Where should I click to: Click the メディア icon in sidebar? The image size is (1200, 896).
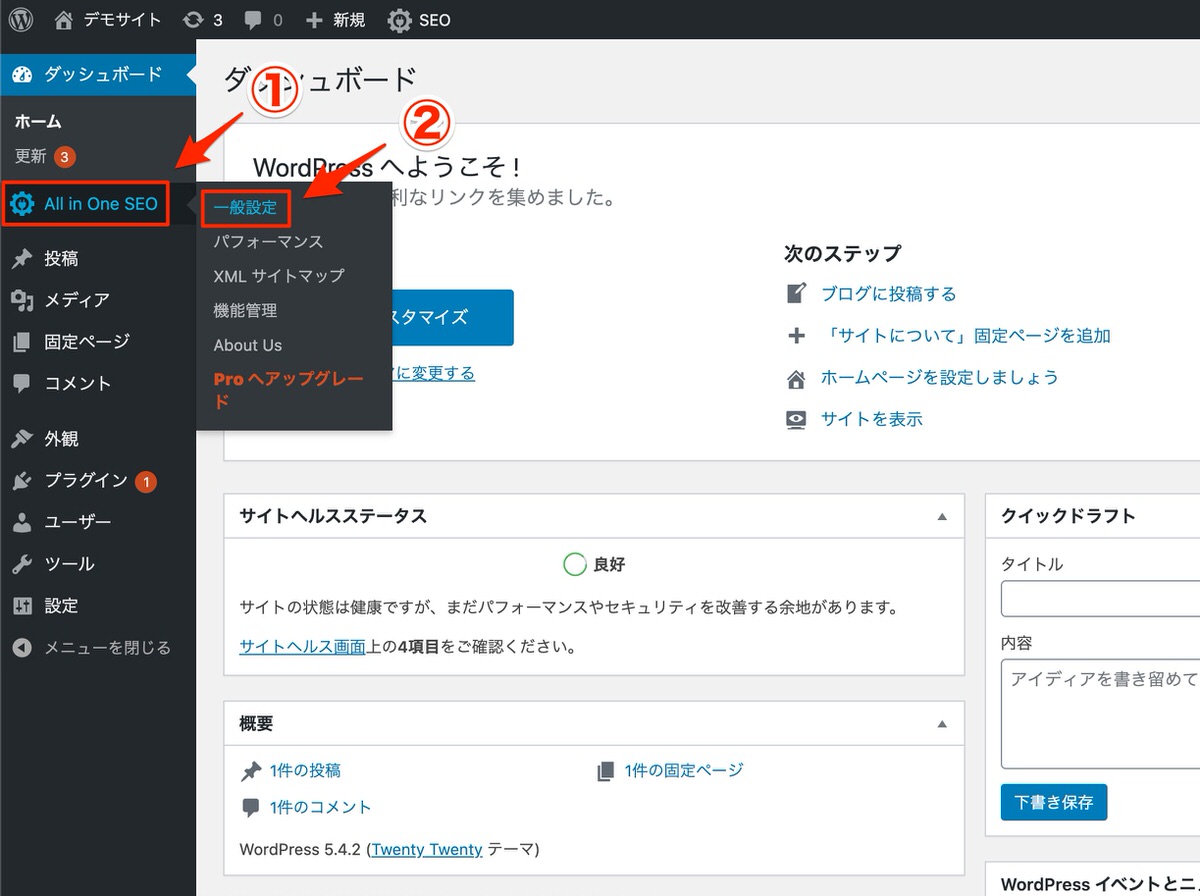(22, 300)
